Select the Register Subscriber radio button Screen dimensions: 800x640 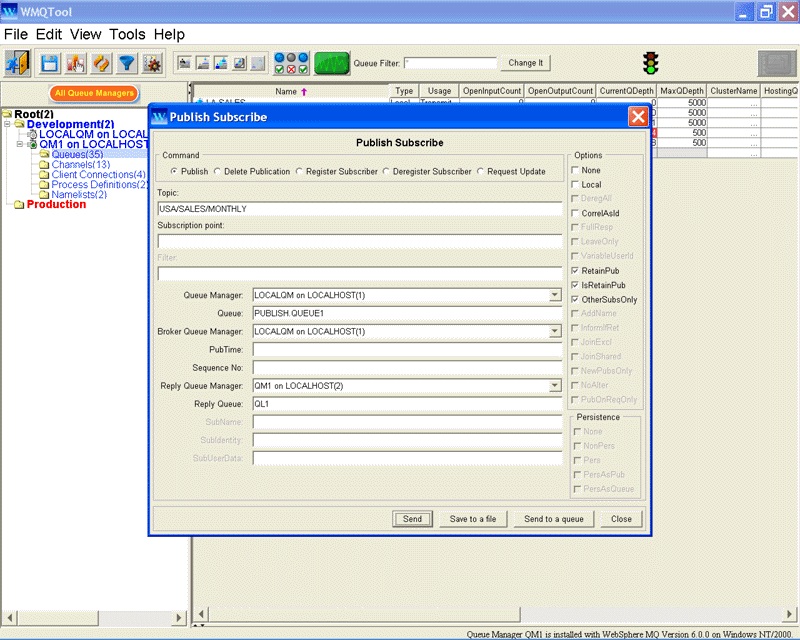pyautogui.click(x=299, y=171)
